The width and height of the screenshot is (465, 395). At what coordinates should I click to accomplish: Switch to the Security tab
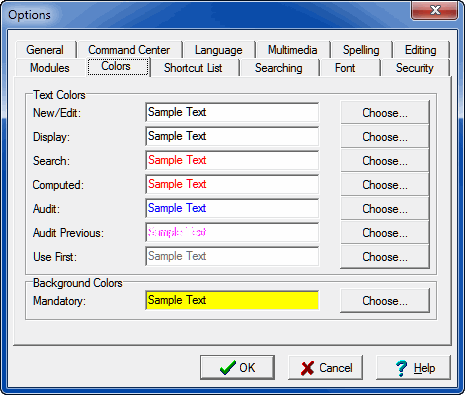coord(415,68)
